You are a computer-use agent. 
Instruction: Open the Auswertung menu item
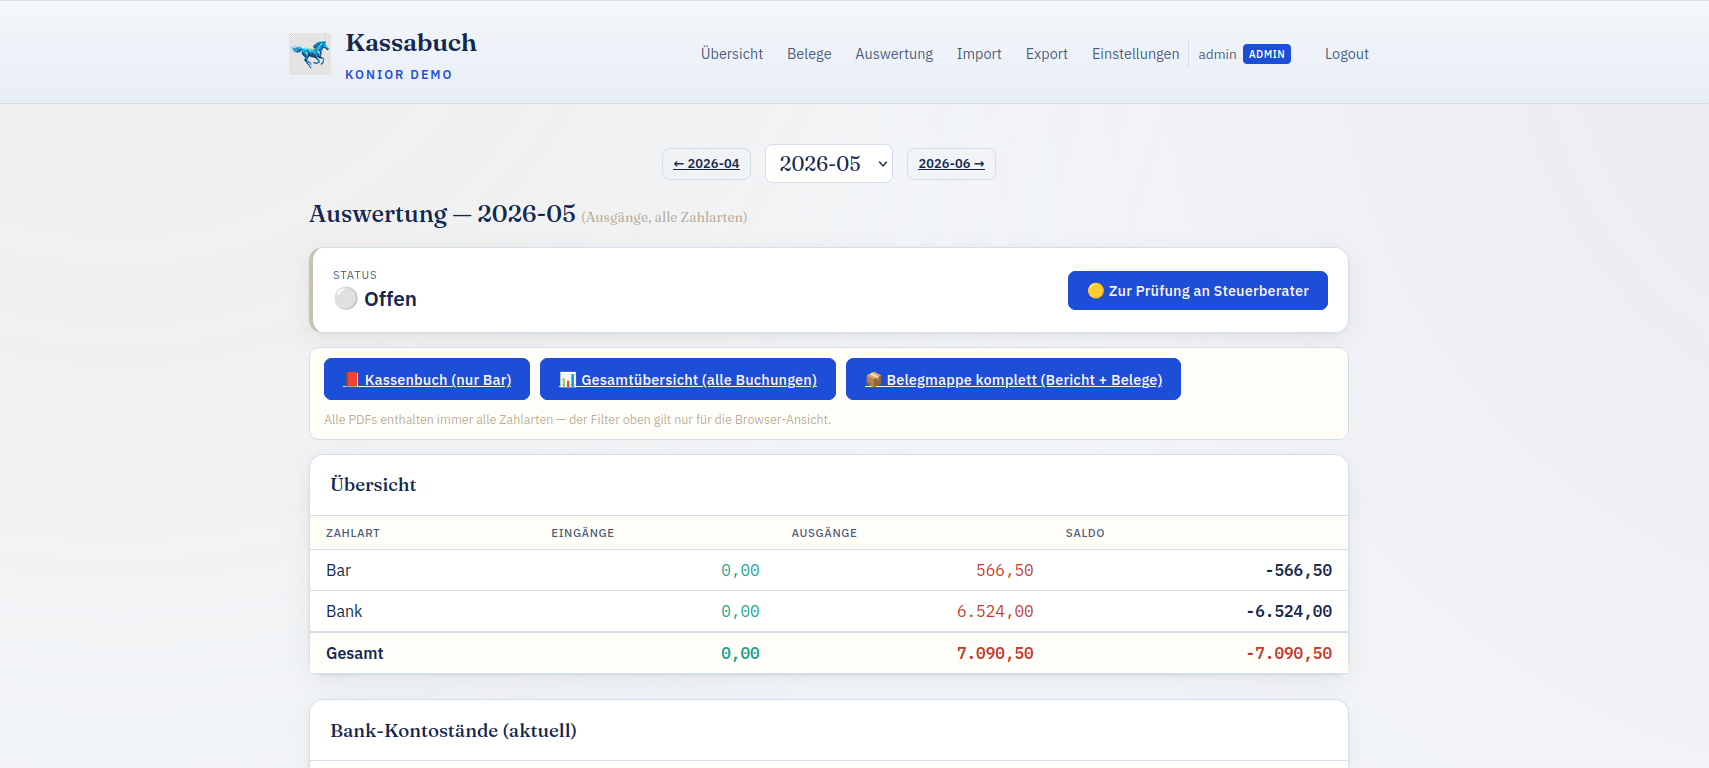[x=894, y=54]
